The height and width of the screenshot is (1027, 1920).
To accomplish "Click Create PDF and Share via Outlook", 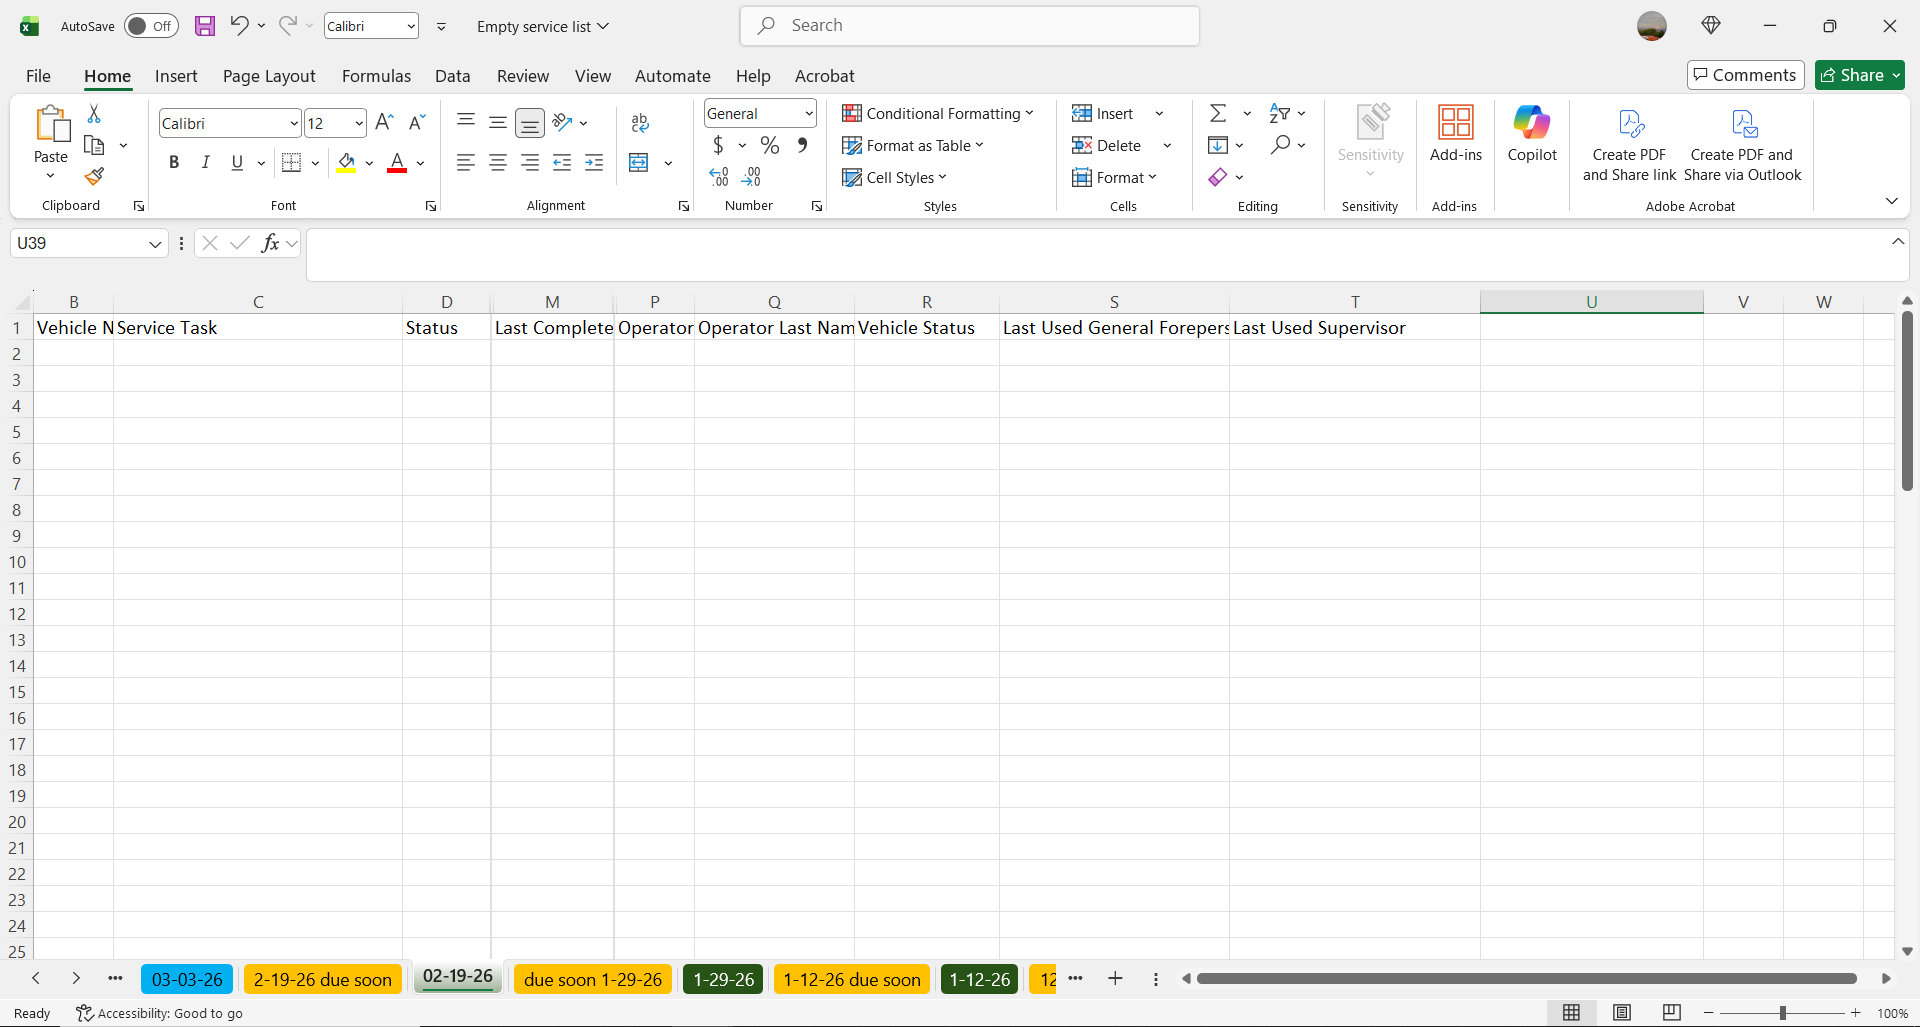I will tap(1742, 145).
